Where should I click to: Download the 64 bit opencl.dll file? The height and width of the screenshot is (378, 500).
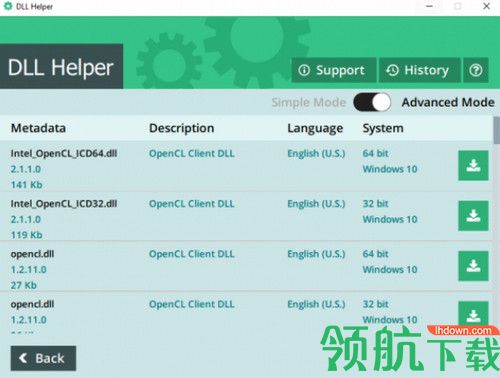pyautogui.click(x=473, y=266)
